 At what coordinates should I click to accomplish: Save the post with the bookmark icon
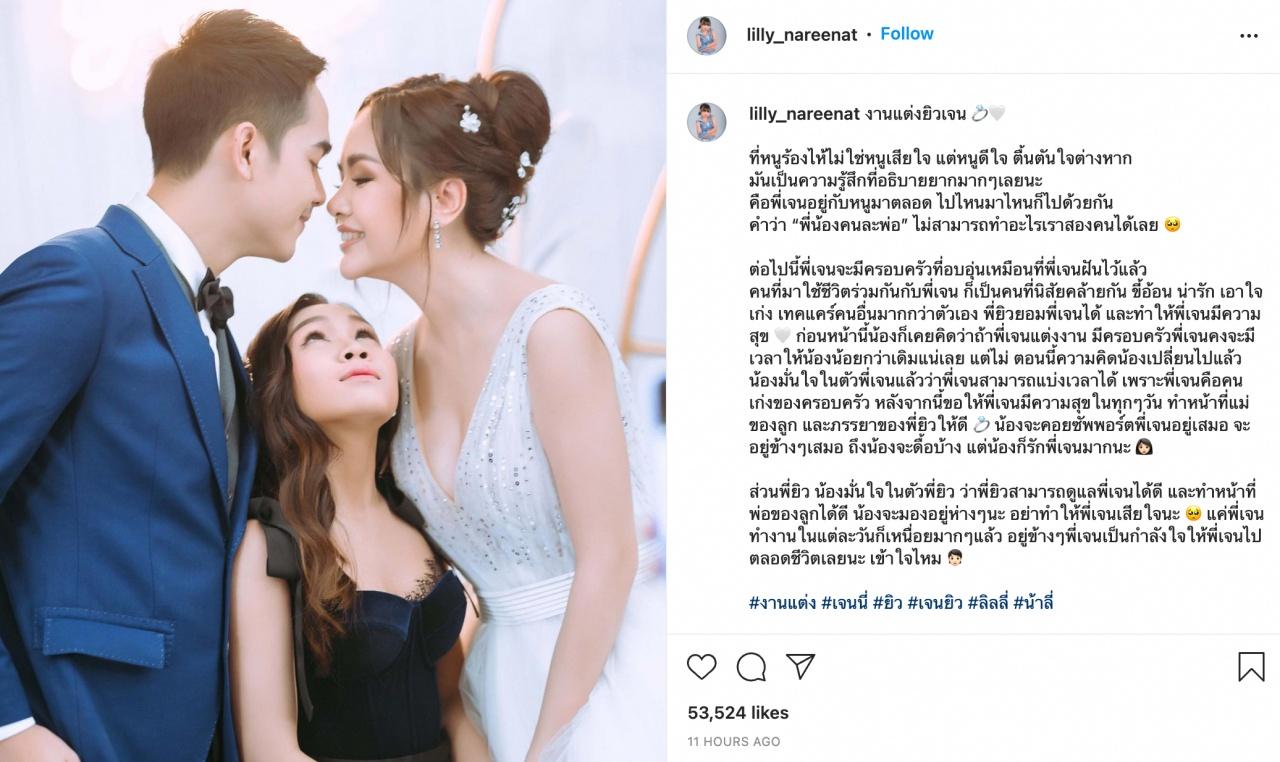(1251, 666)
